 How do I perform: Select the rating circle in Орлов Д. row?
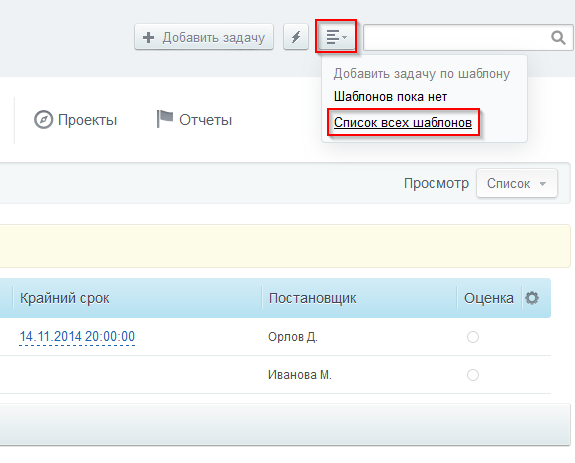pos(473,337)
